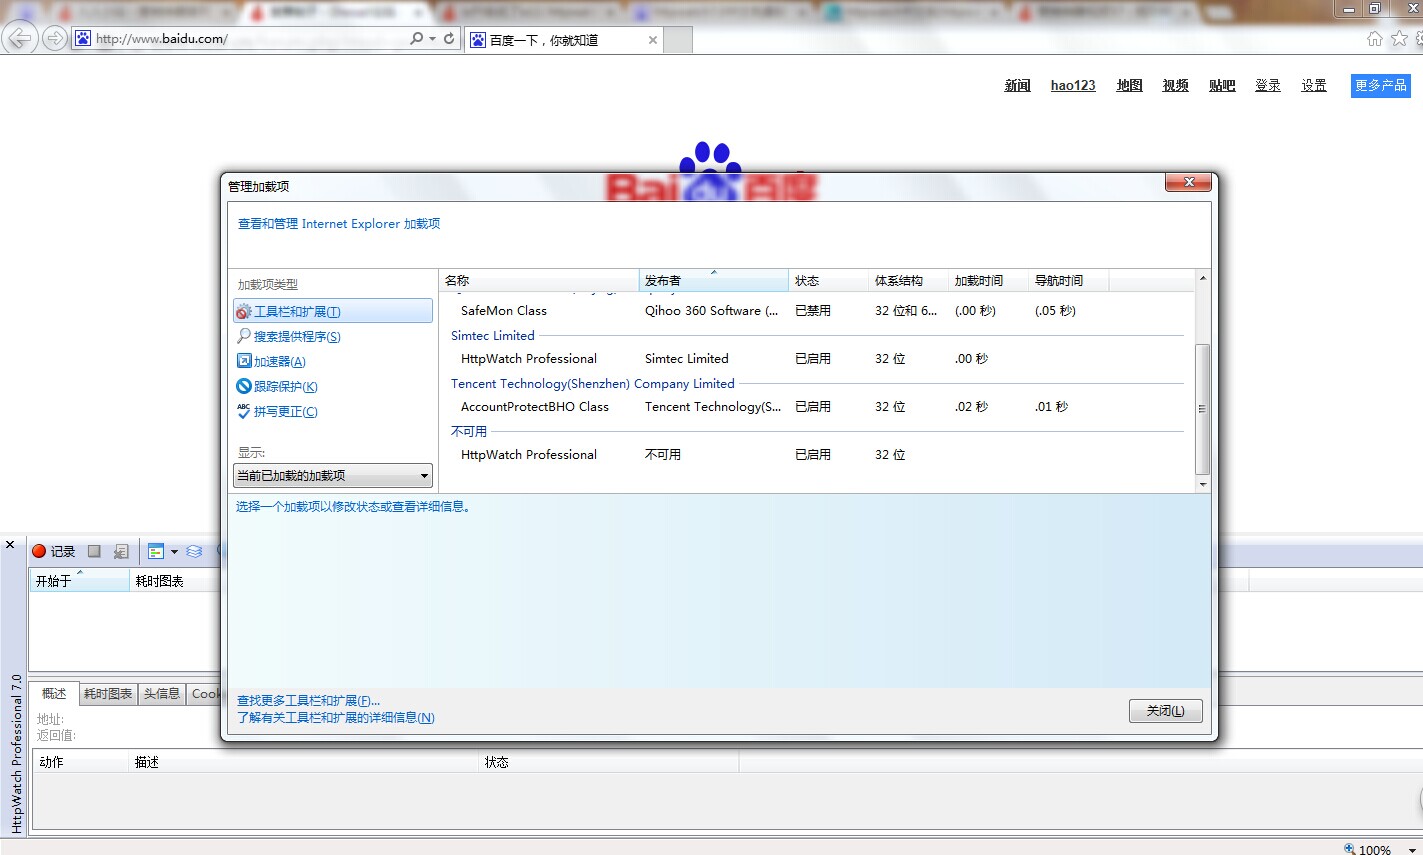The height and width of the screenshot is (855, 1423).
Task: Open the HttpWatch view dropdown arrow
Action: [174, 551]
